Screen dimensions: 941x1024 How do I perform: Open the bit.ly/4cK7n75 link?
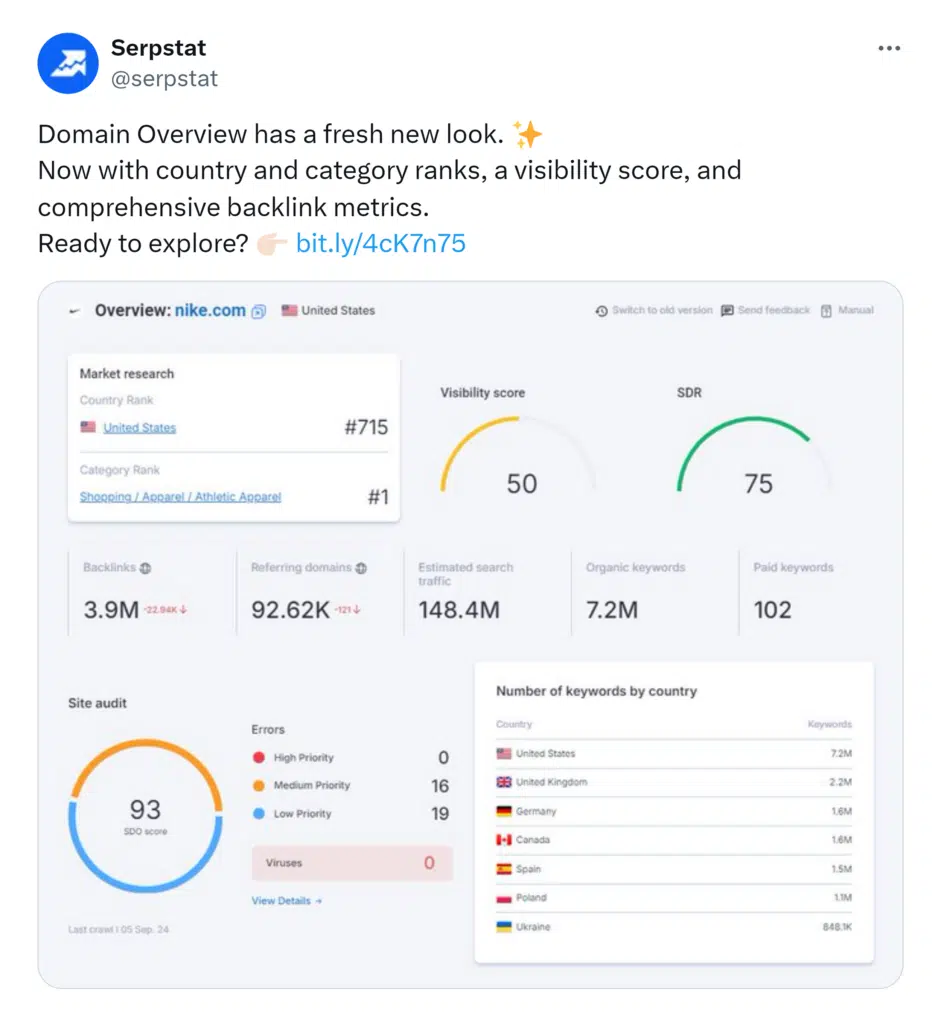point(380,243)
